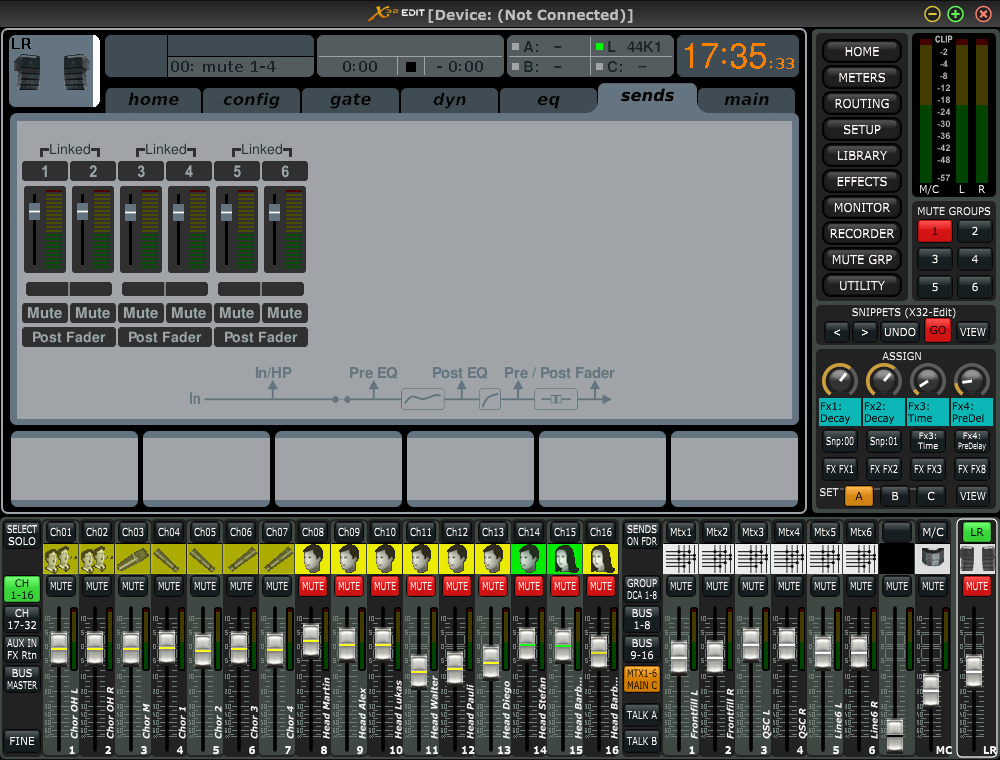Viewport: 1000px width, 760px height.
Task: Mute channel Ch01 strip
Action: (x=61, y=586)
